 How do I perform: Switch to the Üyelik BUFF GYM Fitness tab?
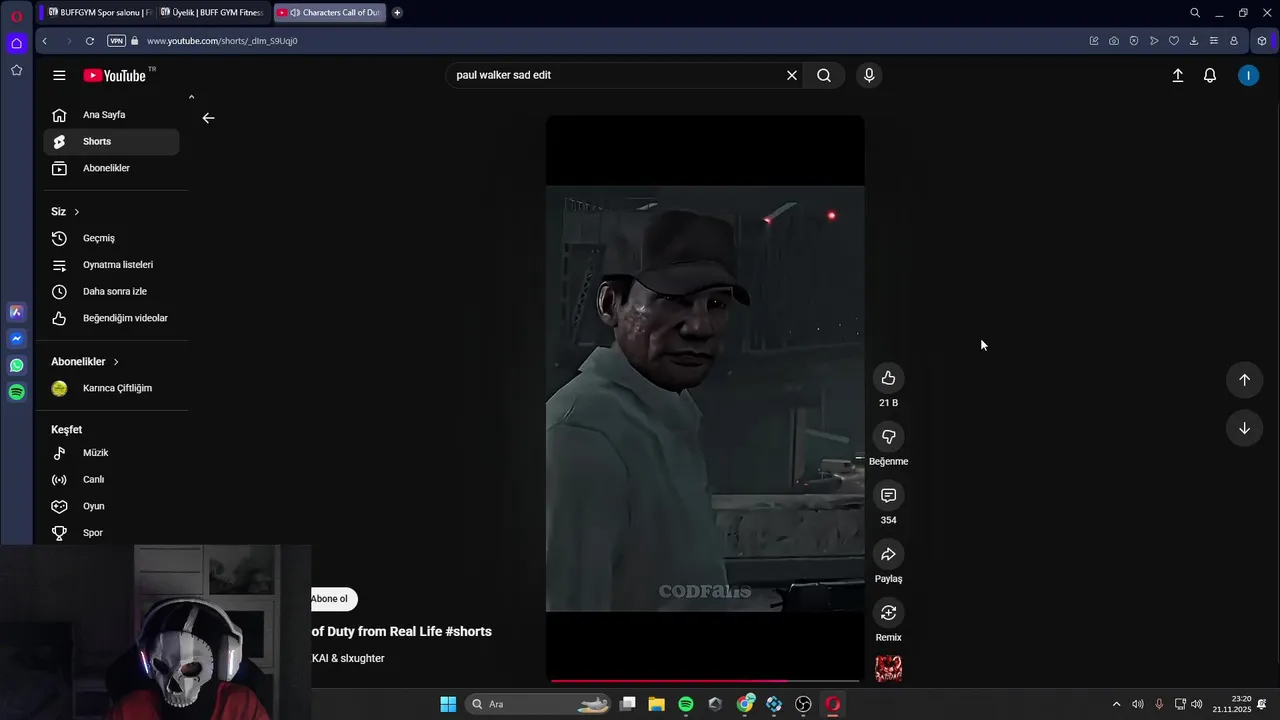[211, 13]
